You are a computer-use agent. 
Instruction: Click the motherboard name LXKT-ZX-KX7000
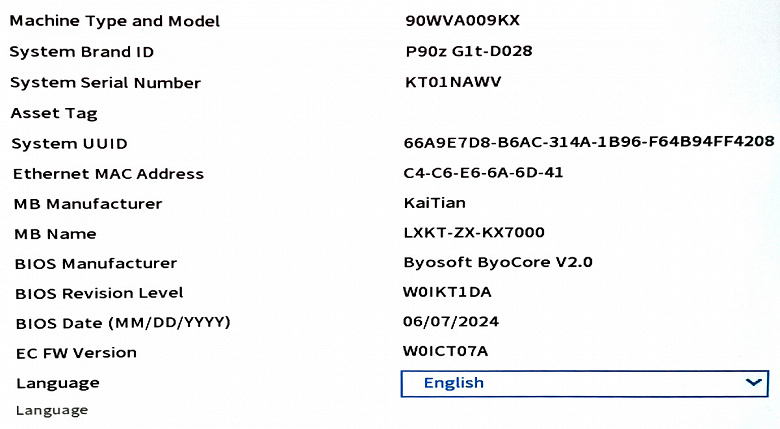(474, 233)
